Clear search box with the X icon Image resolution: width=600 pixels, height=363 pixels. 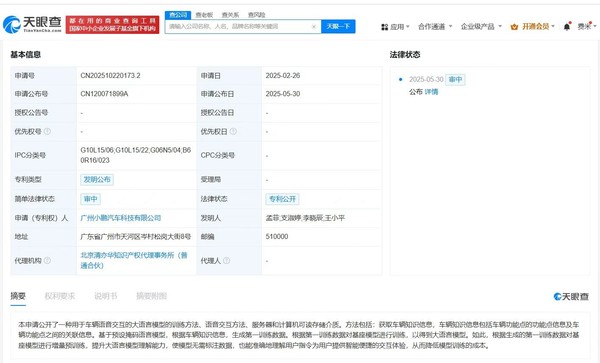coord(314,27)
